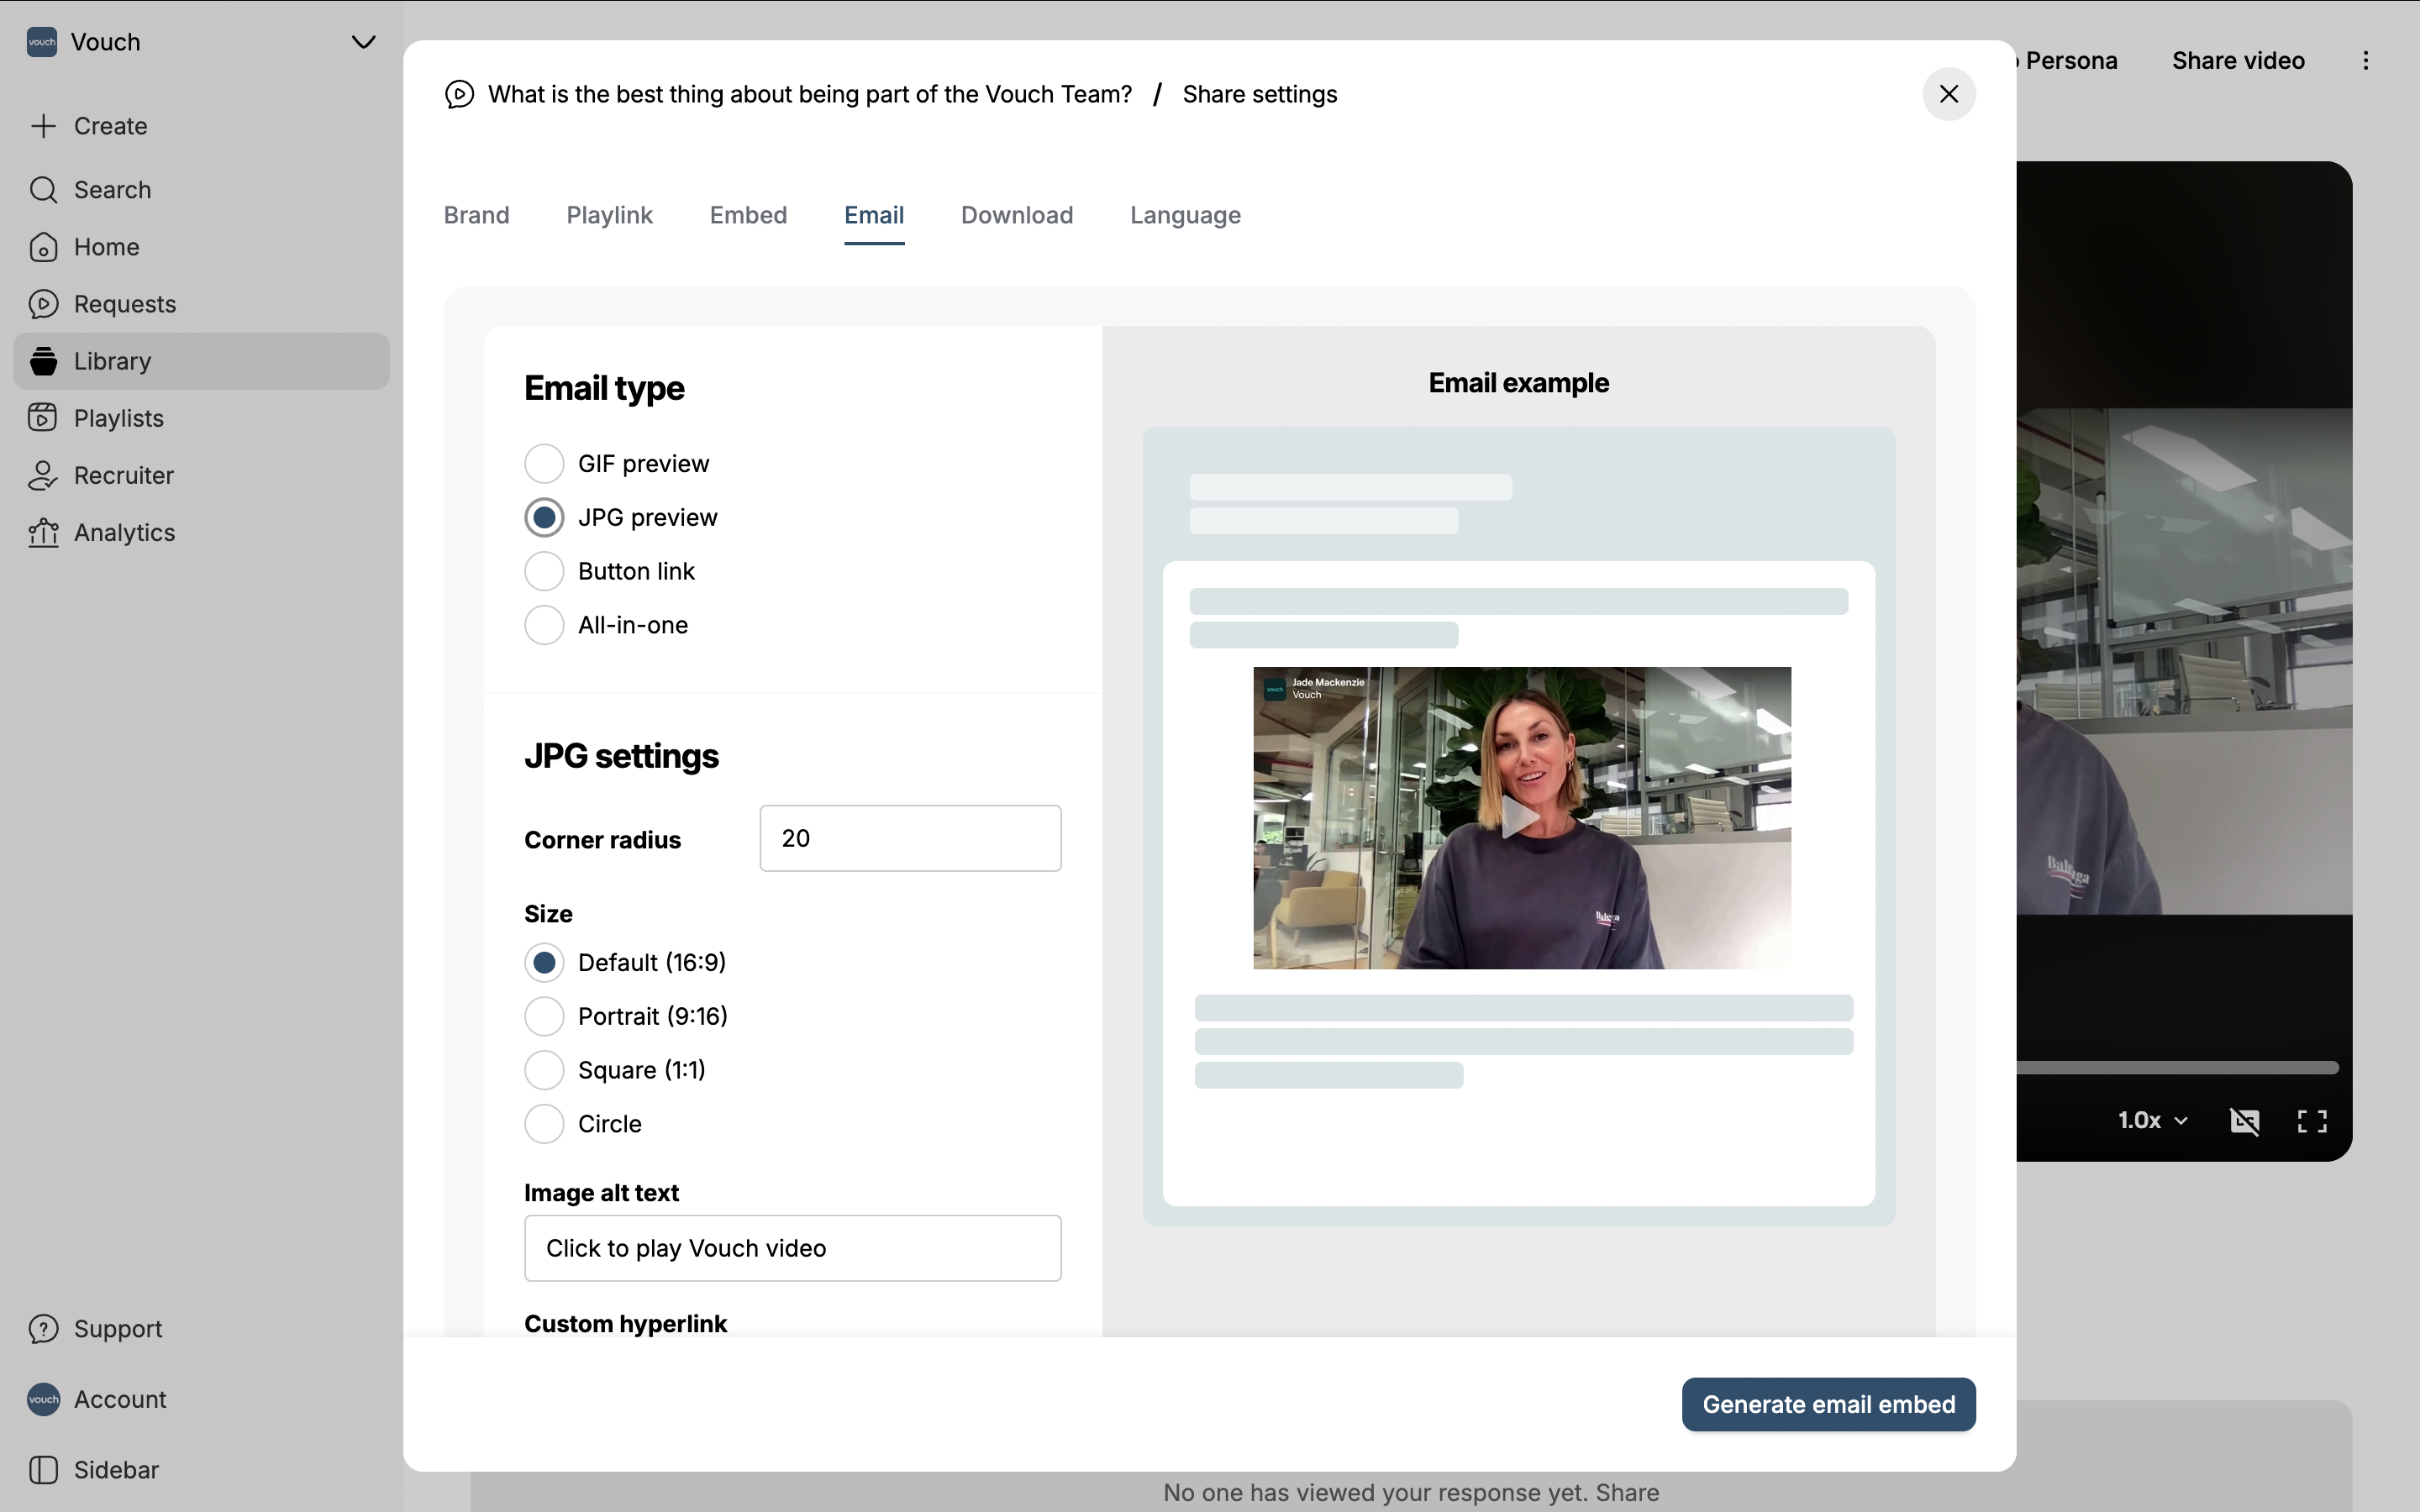The width and height of the screenshot is (2420, 1512).
Task: Open the 1.0x playback speed dropdown
Action: point(2153,1120)
